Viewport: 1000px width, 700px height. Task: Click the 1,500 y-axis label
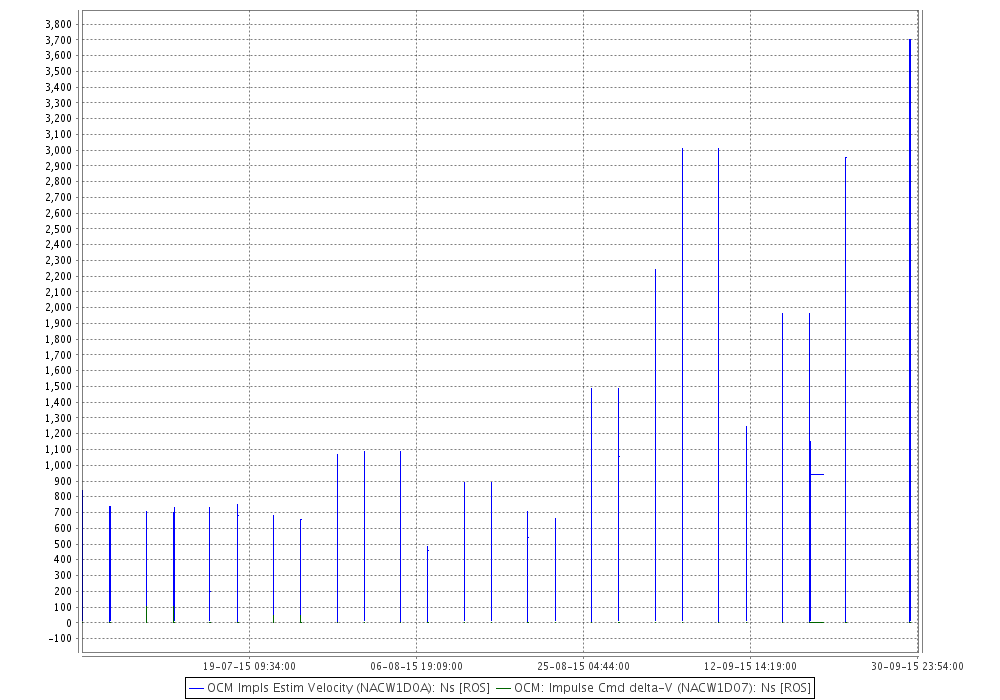tap(59, 386)
